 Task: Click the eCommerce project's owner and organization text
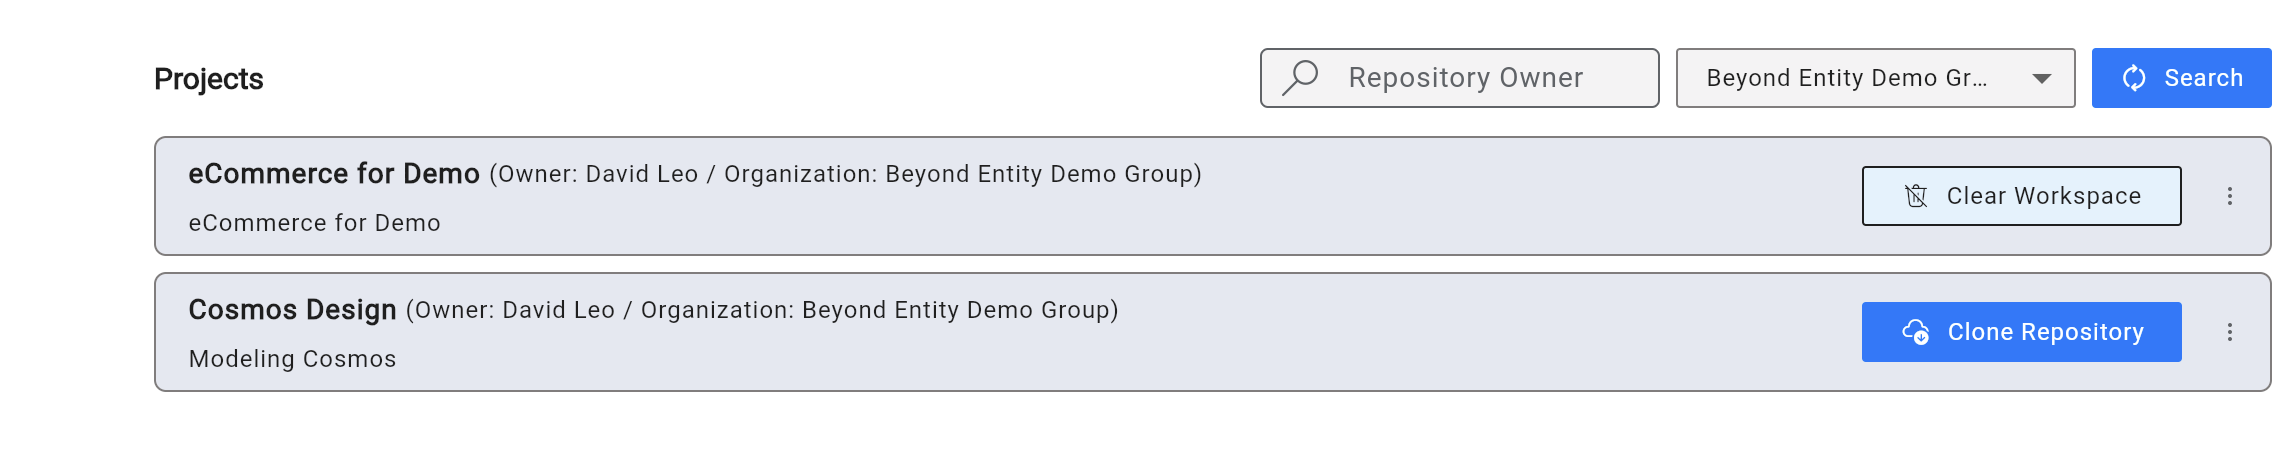(x=845, y=175)
